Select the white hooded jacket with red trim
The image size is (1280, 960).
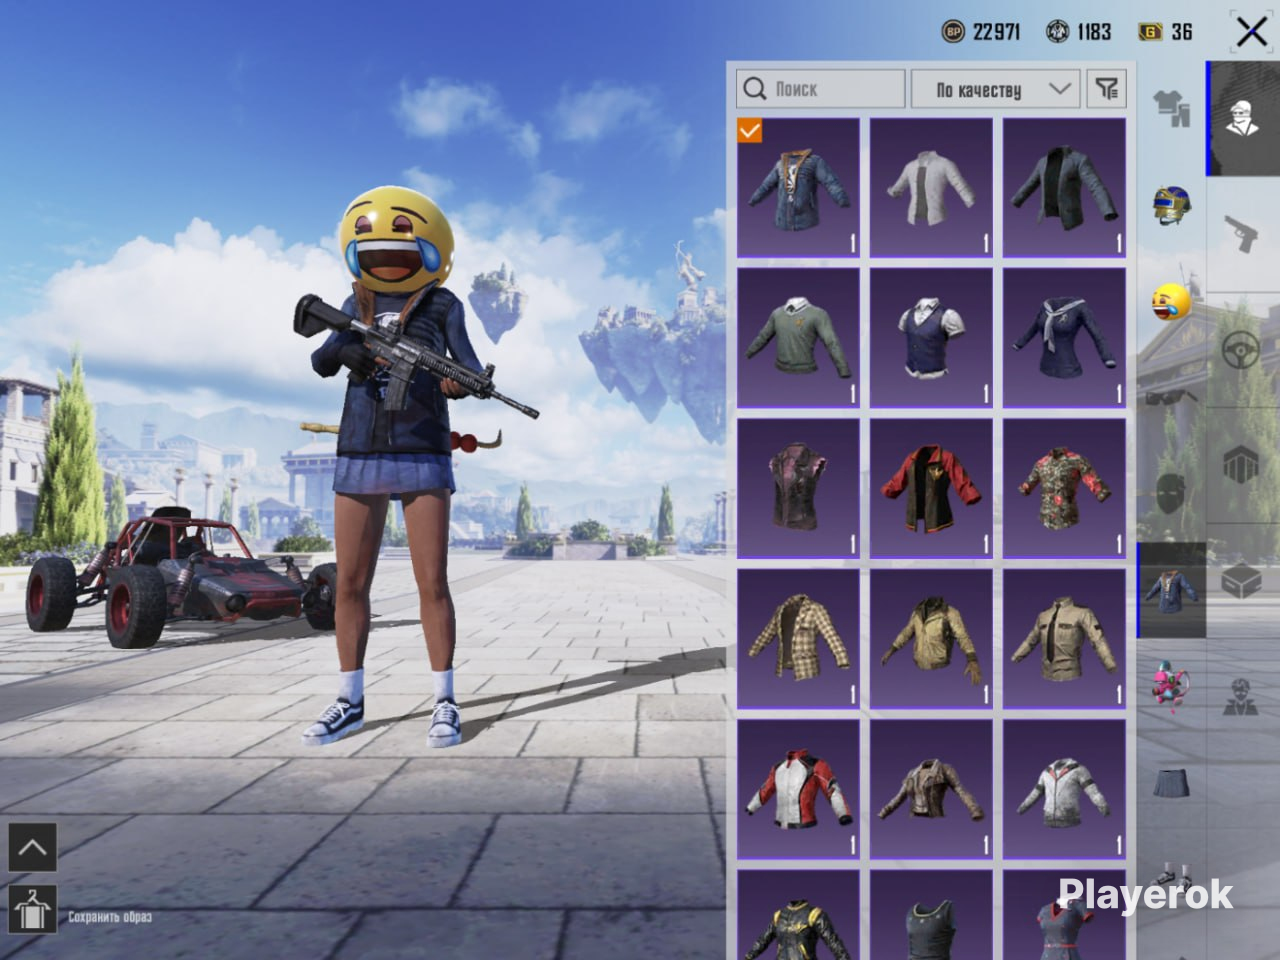click(x=1064, y=790)
